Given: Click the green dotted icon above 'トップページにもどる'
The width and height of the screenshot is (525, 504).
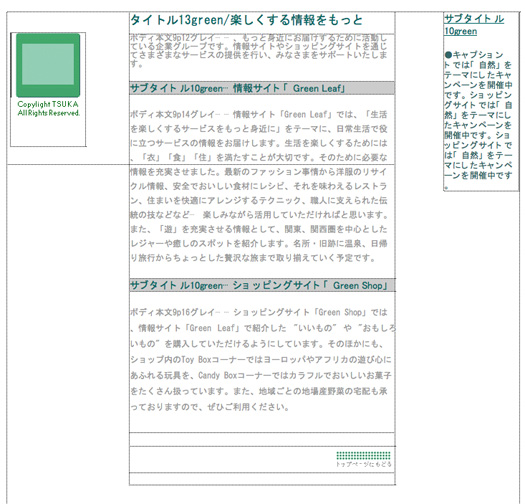Looking at the screenshot, I should coord(364,455).
